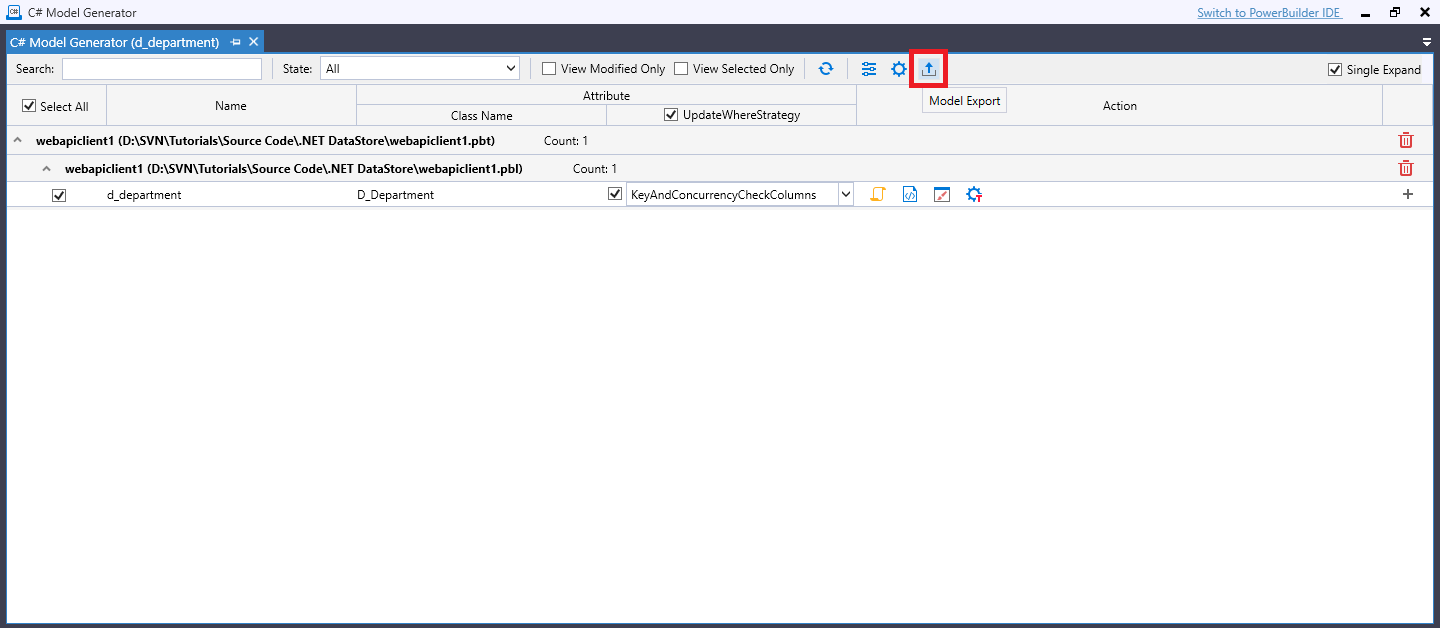Viewport: 1440px width, 628px height.
Task: Open the State filter dropdown
Action: (512, 68)
